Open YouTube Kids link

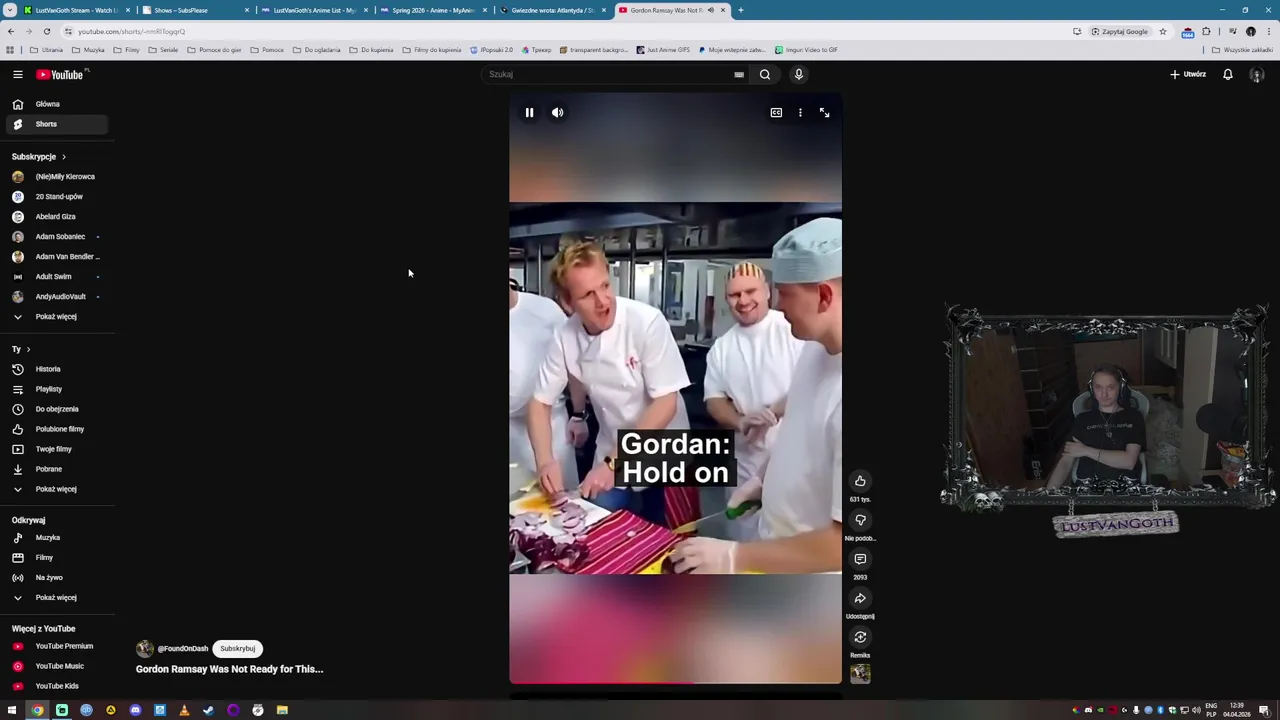56,686
